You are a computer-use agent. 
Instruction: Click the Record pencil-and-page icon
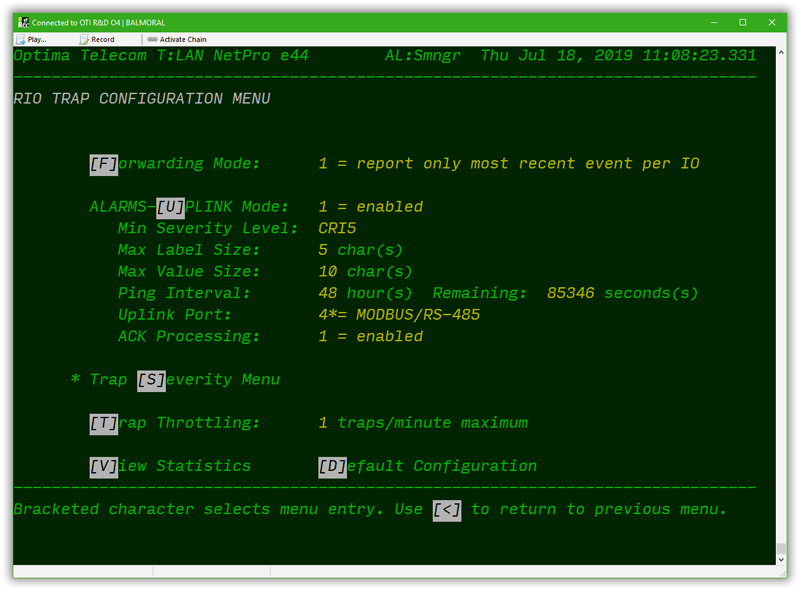[84, 39]
